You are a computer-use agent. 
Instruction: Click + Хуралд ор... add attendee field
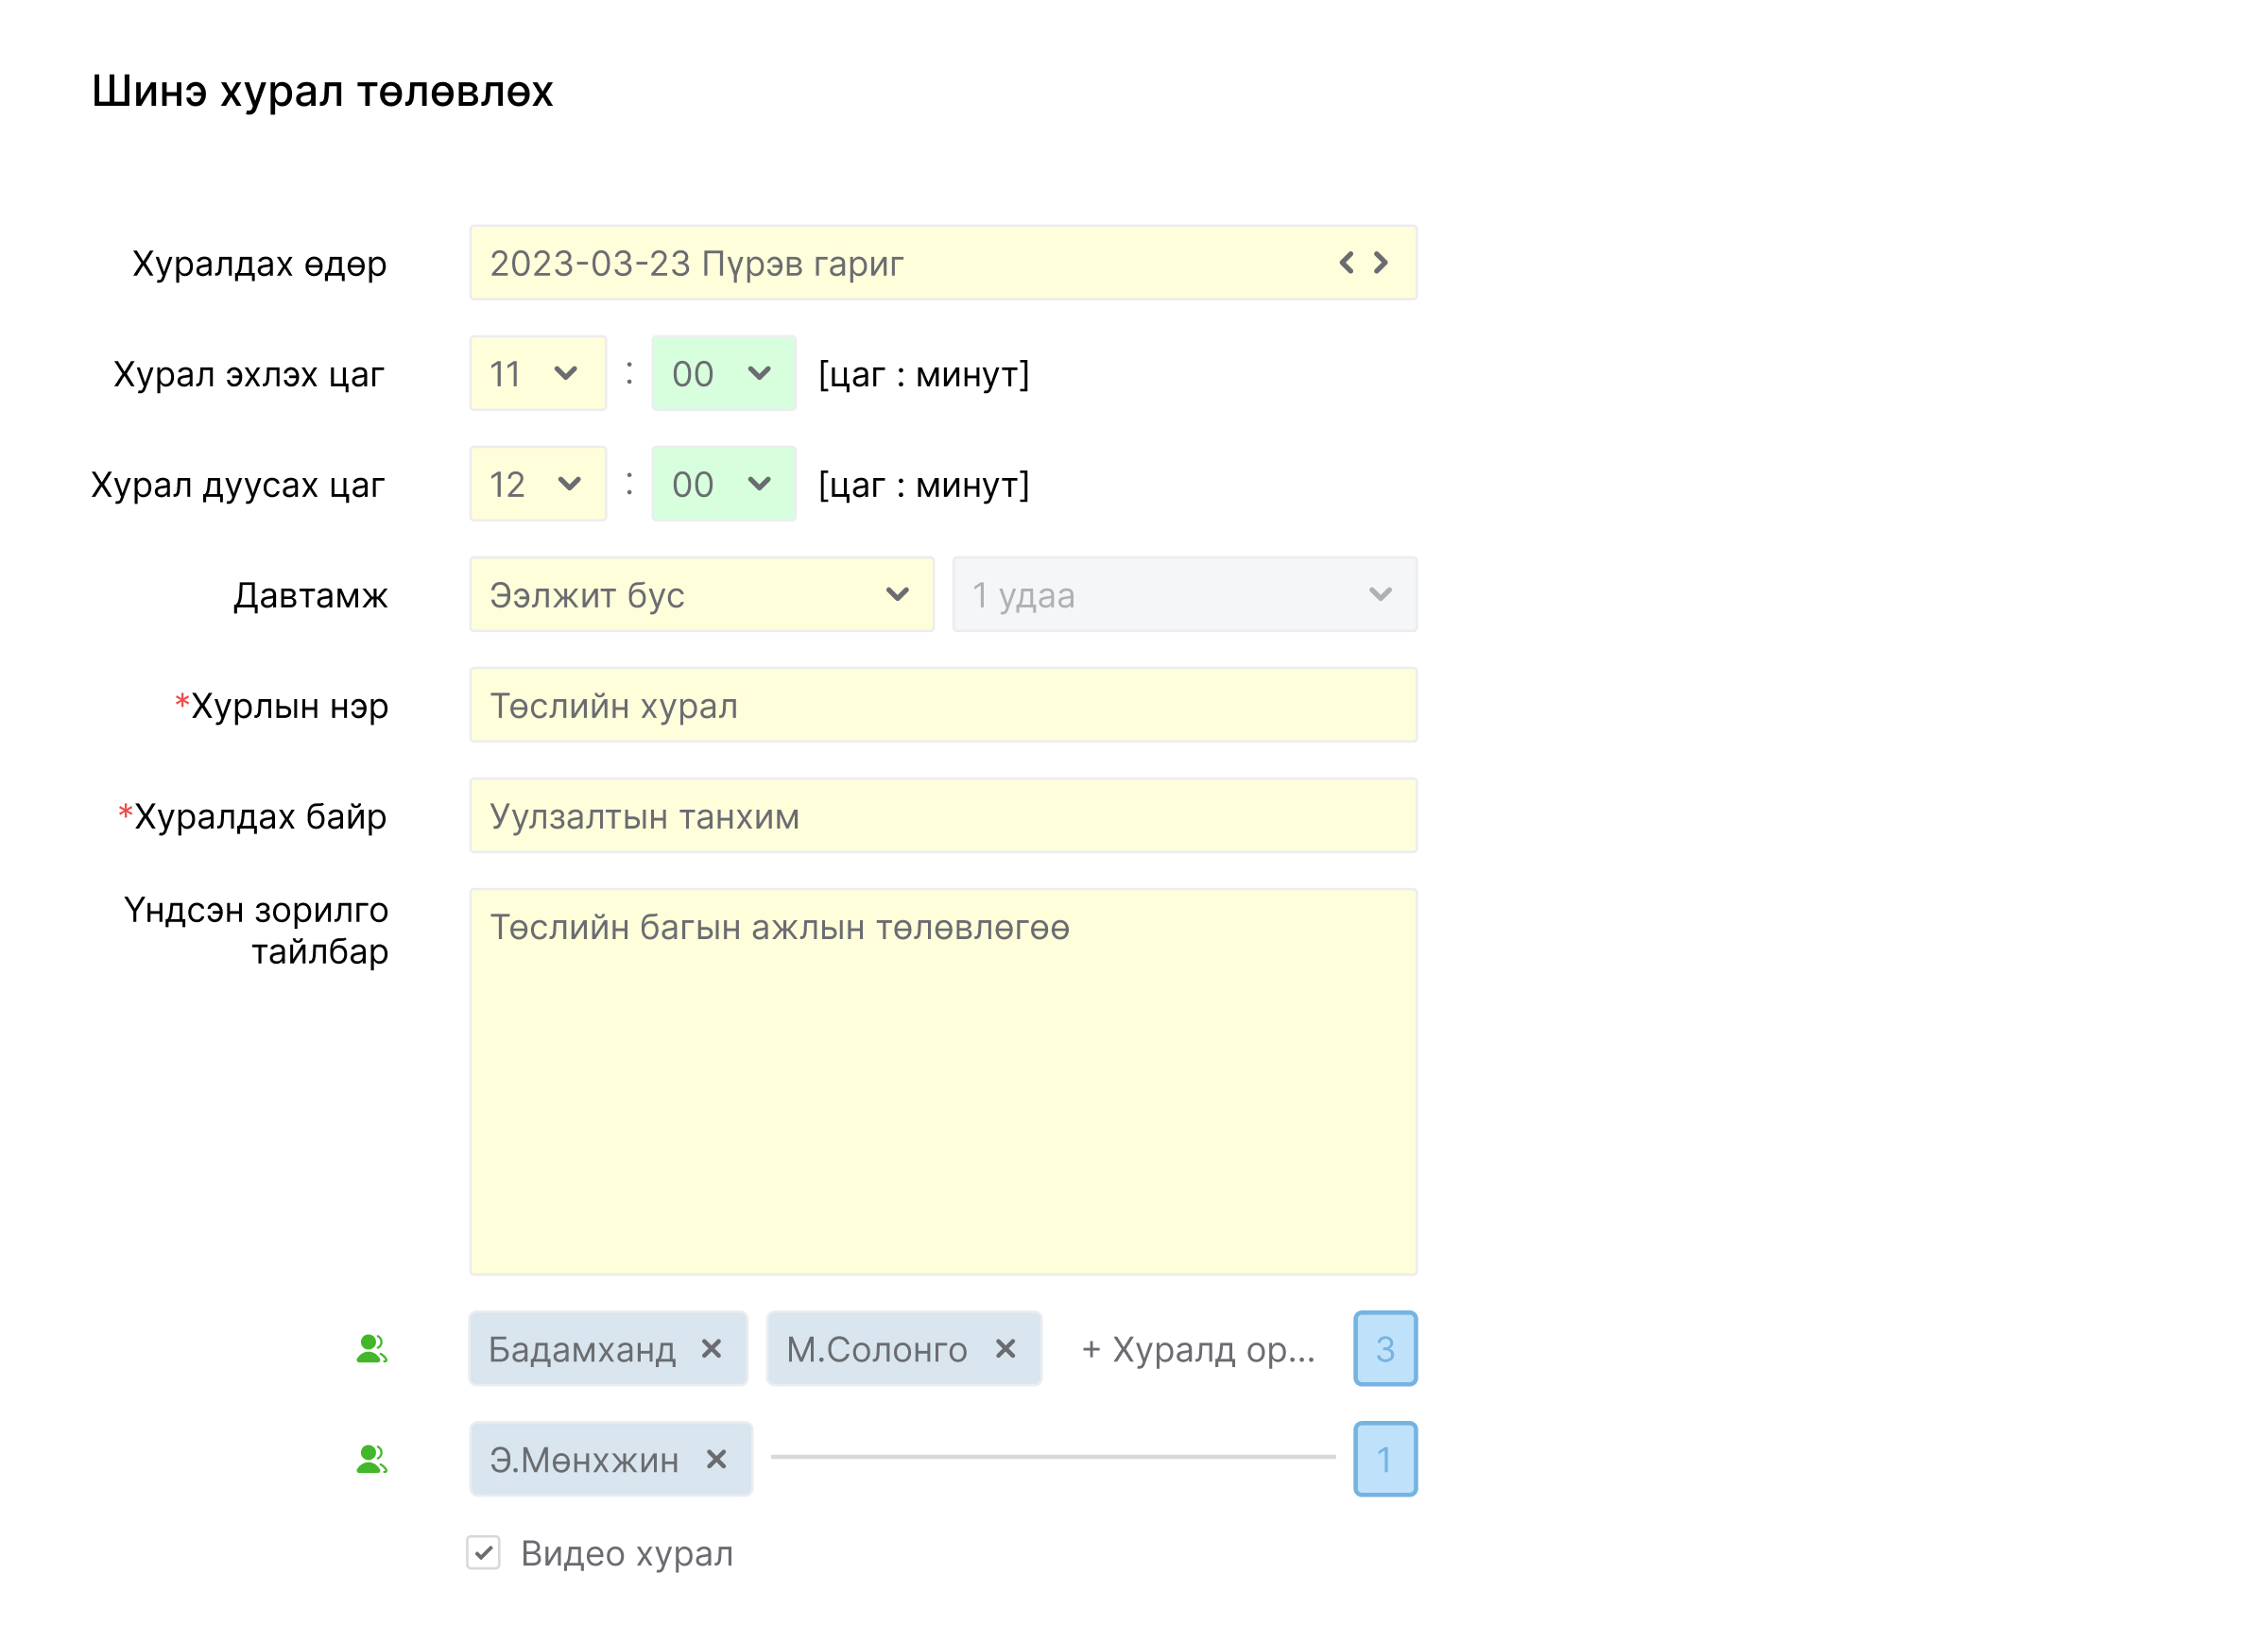tap(1197, 1349)
